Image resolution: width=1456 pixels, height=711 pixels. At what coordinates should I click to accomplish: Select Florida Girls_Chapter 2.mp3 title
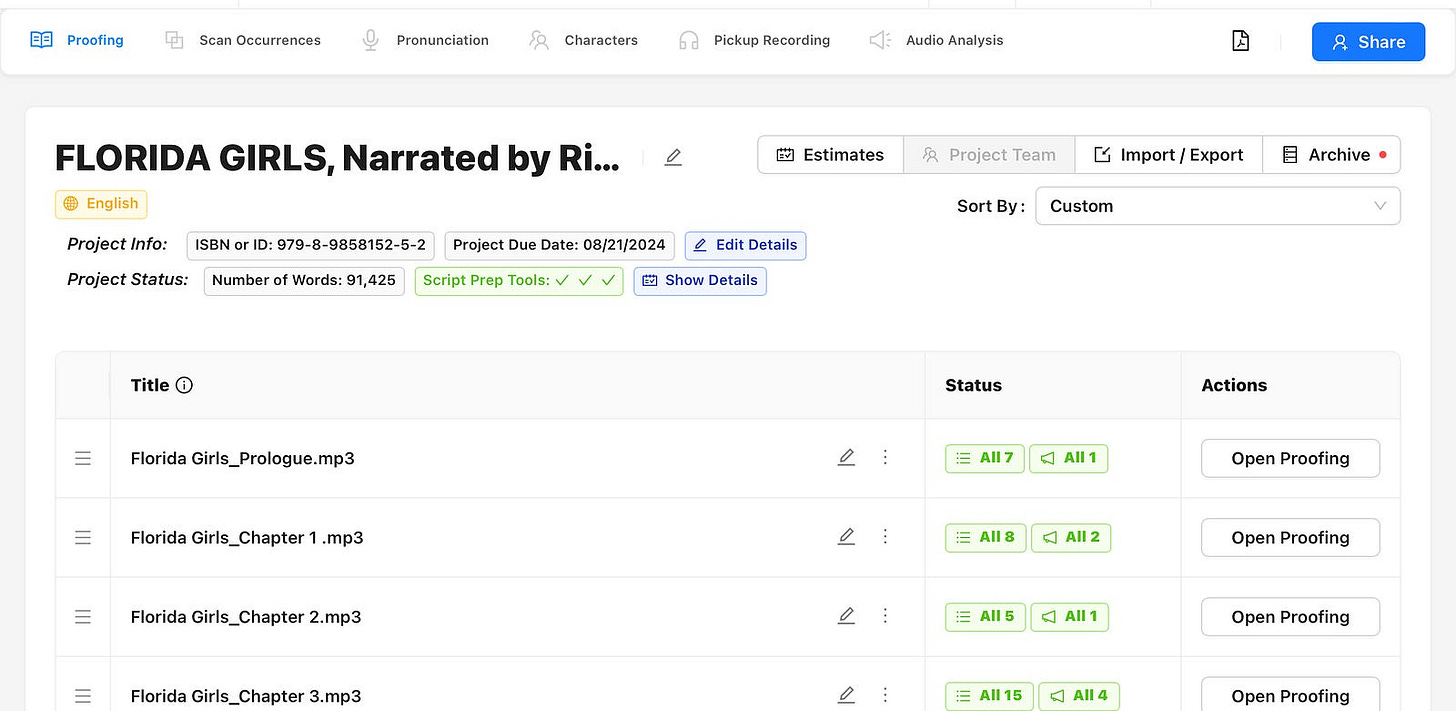tap(246, 617)
